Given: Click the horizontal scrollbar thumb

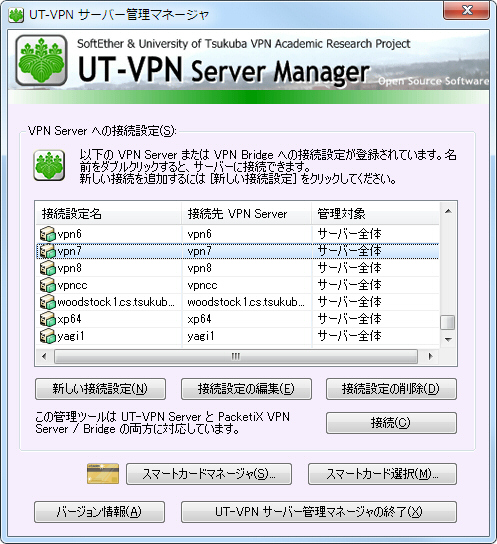Looking at the screenshot, I should [235, 356].
